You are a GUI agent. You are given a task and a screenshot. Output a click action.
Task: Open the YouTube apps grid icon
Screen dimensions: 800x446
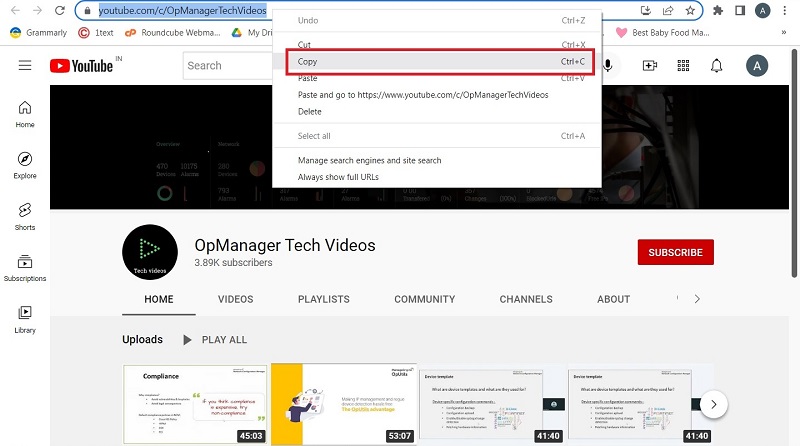(x=683, y=65)
